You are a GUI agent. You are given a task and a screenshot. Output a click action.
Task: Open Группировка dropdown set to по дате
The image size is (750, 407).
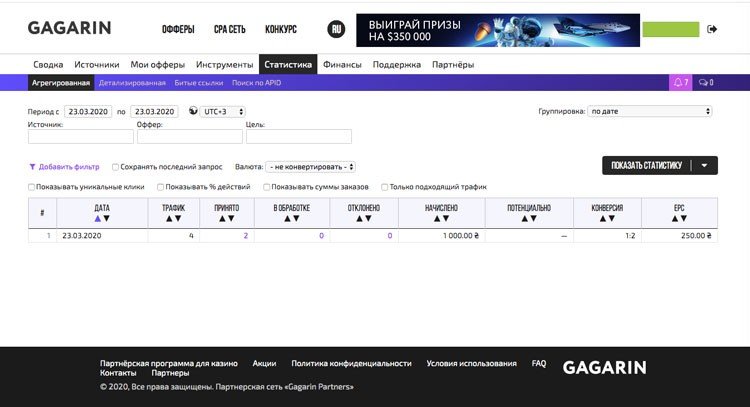(x=650, y=111)
